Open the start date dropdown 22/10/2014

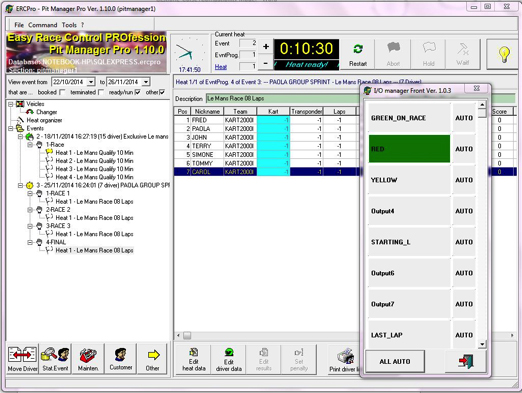[91, 82]
